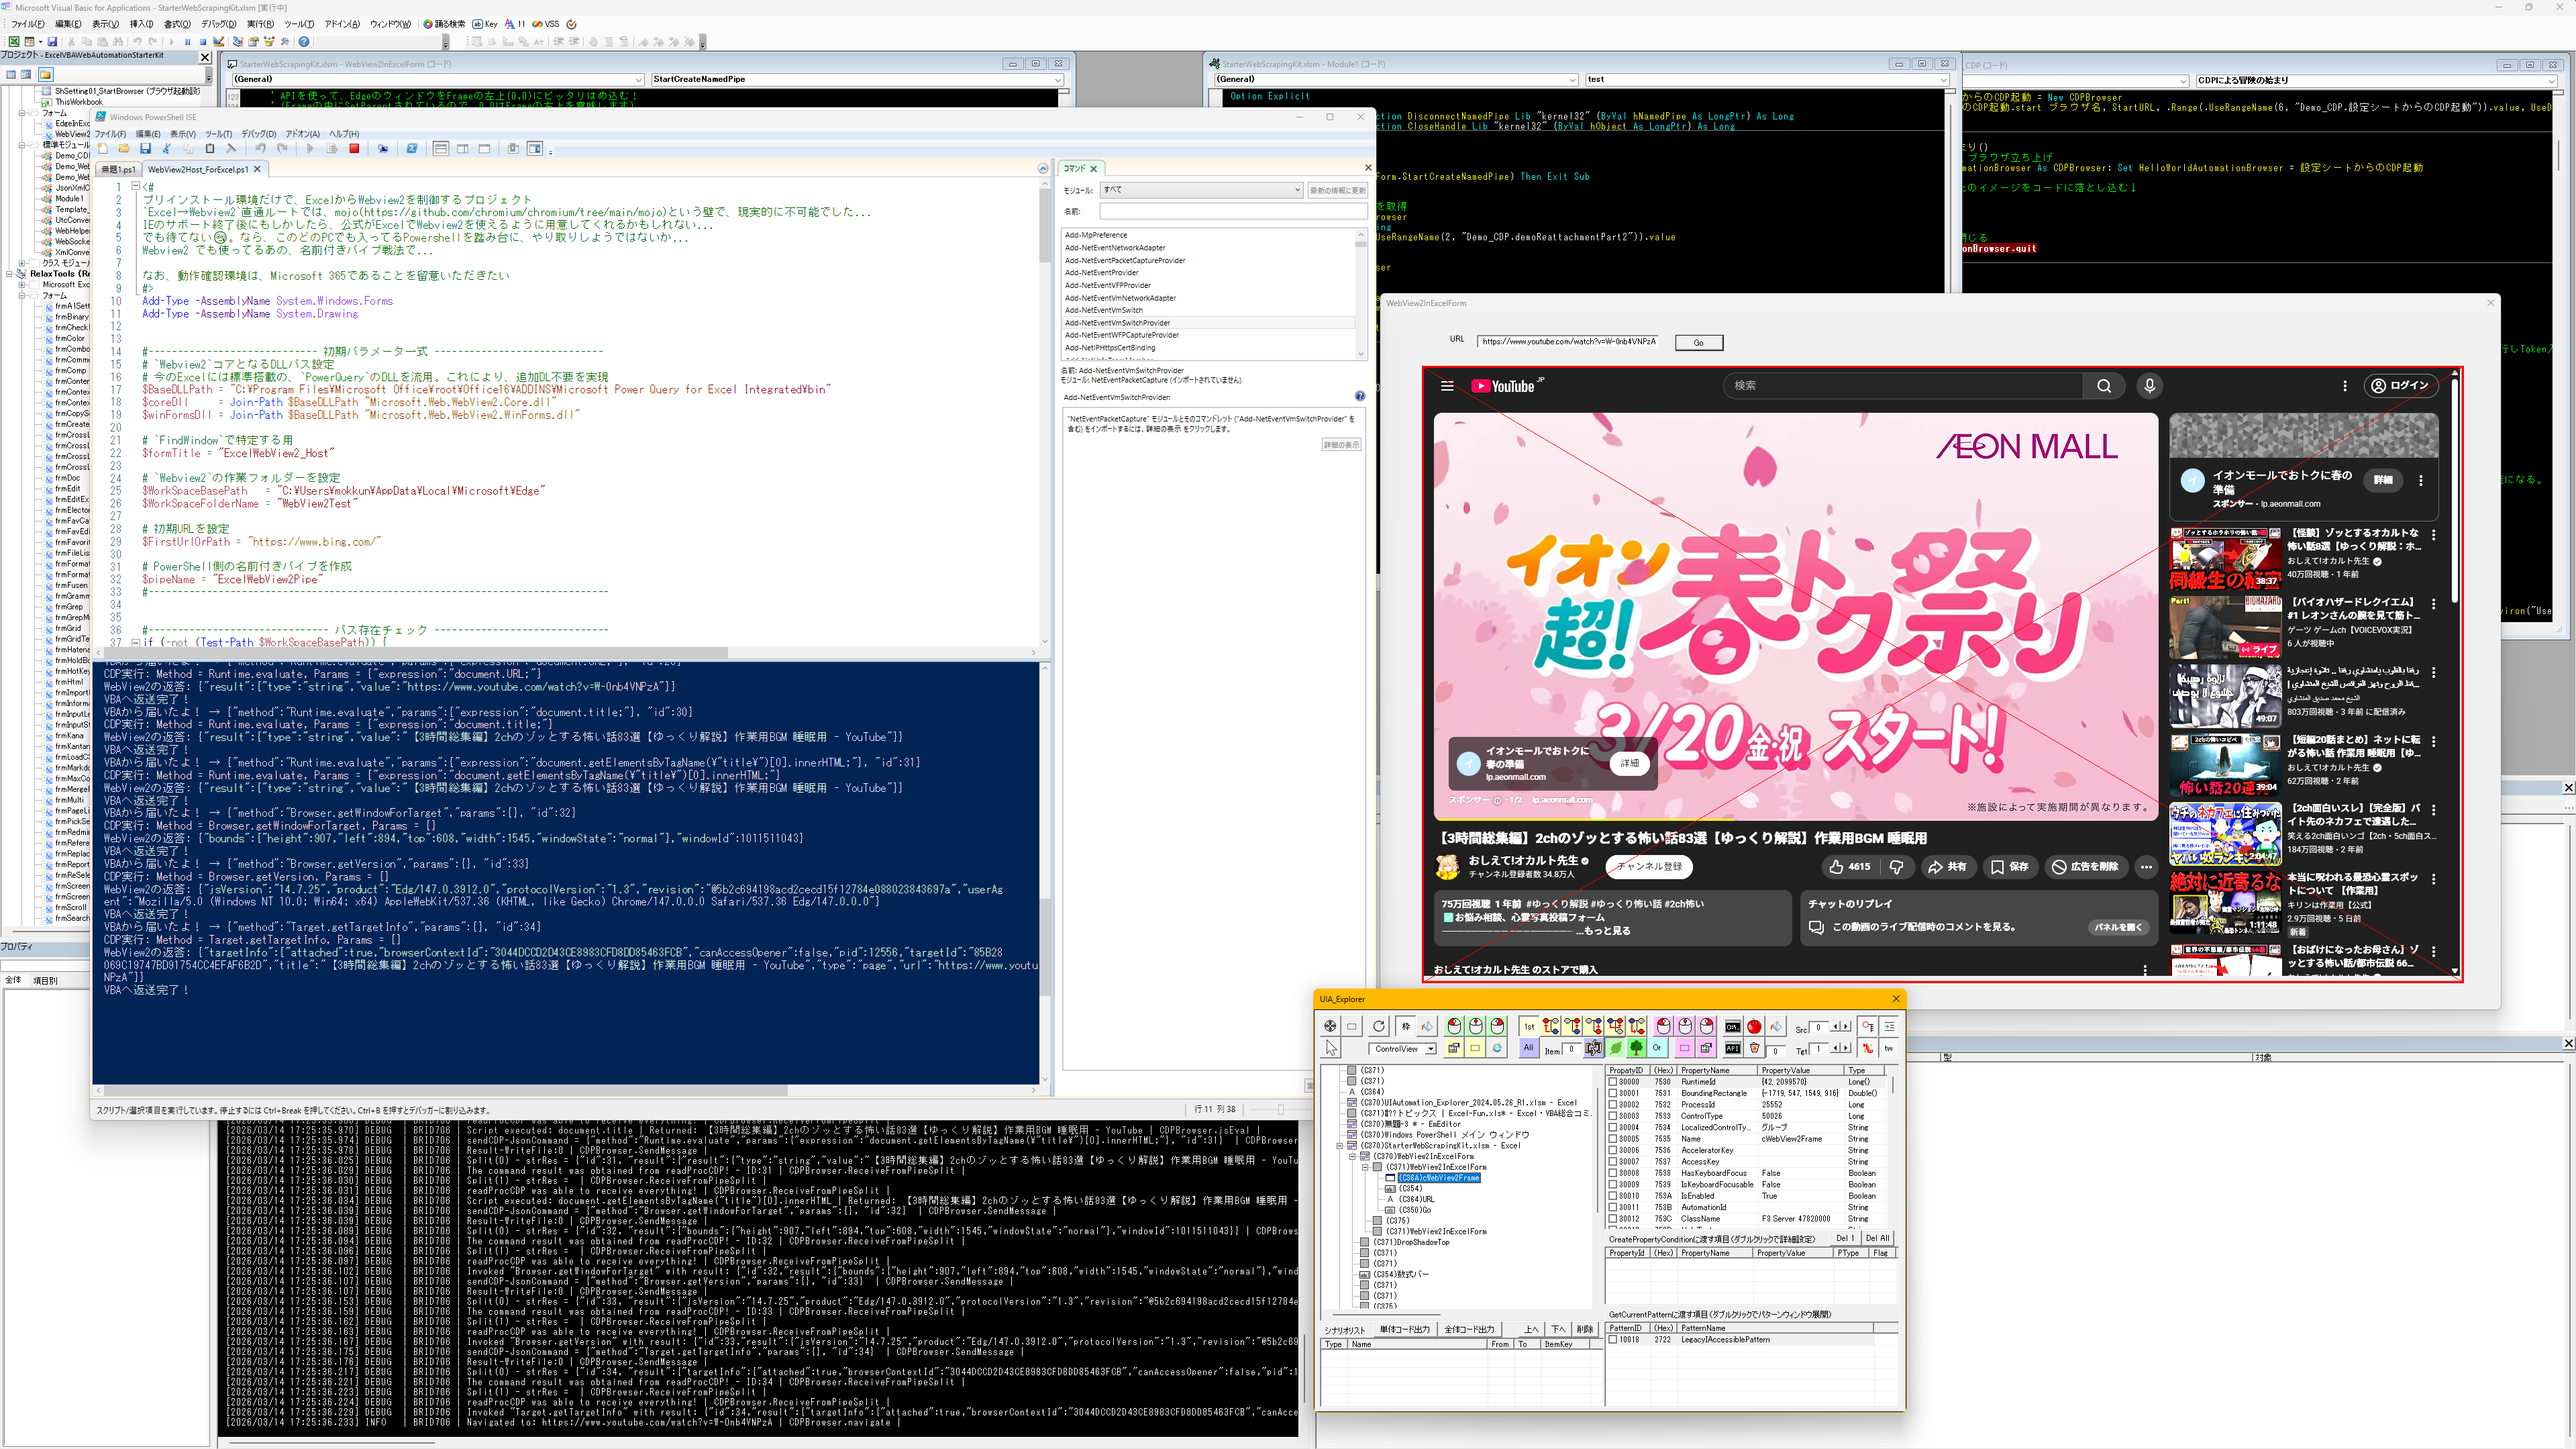Collapse the (C371)WebView2InExcelForm tree node
The image size is (2576, 1449).
[x=1365, y=1168]
